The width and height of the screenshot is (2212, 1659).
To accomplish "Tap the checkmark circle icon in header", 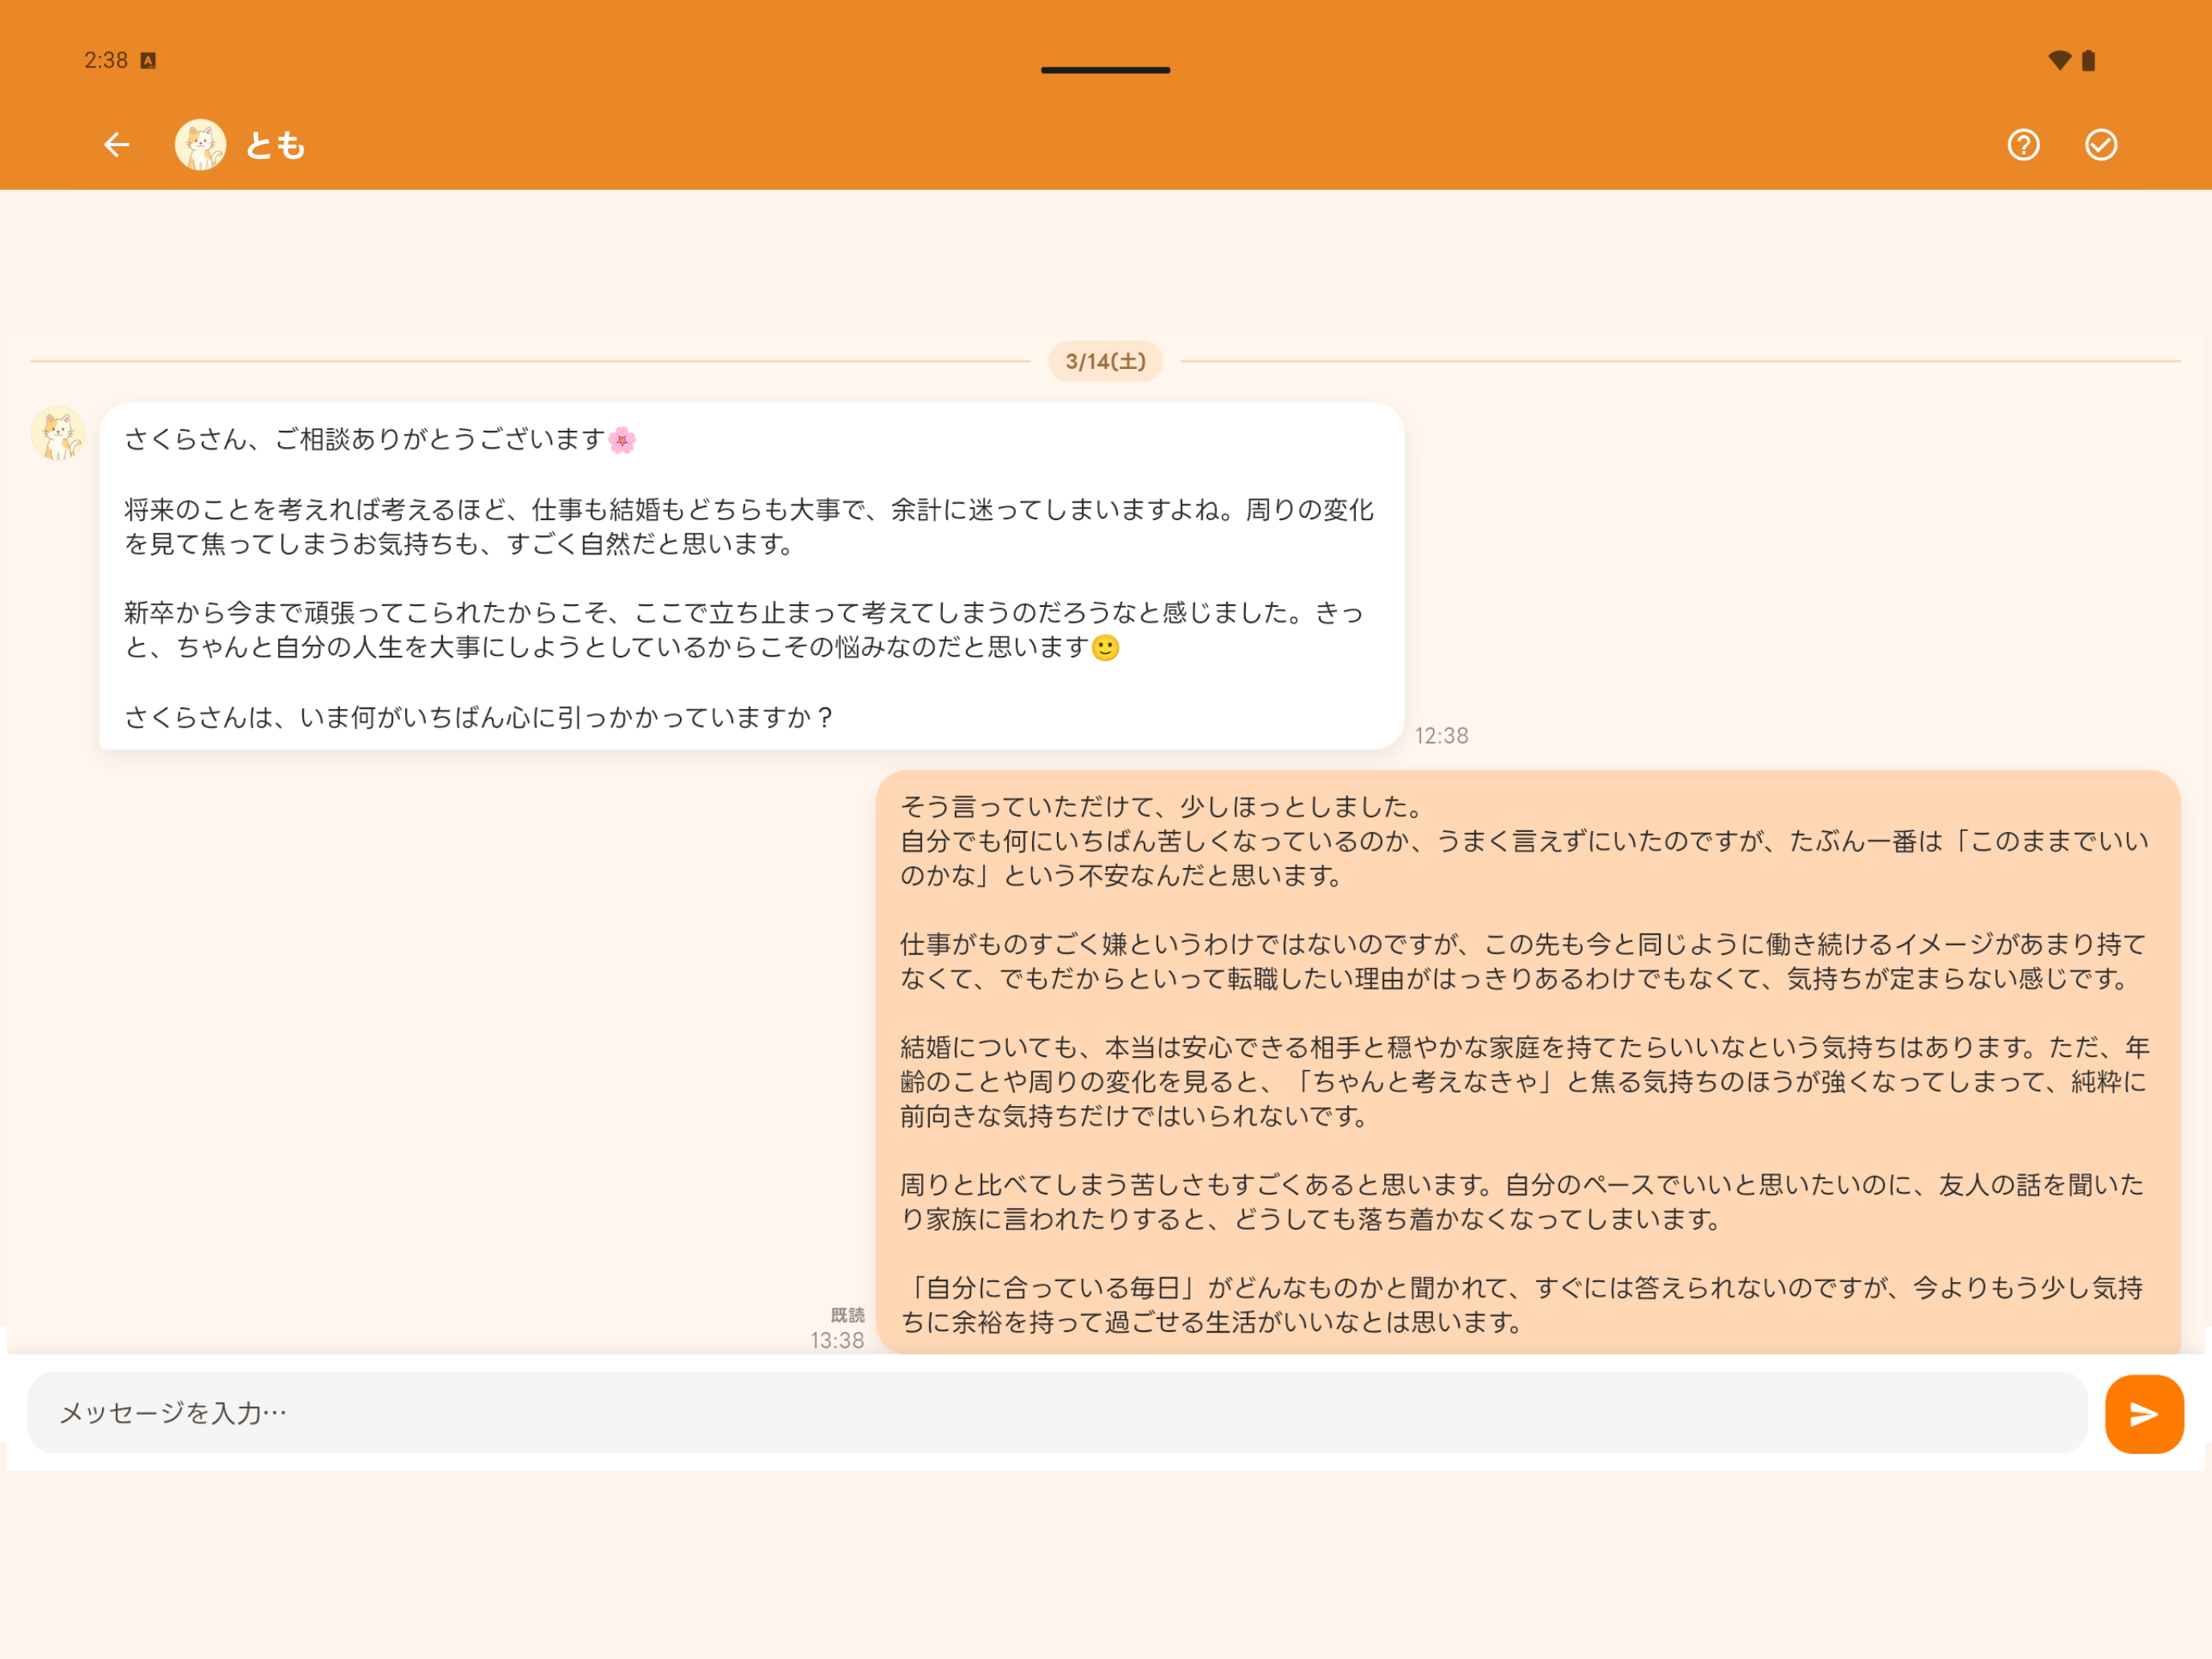I will pos(2101,145).
